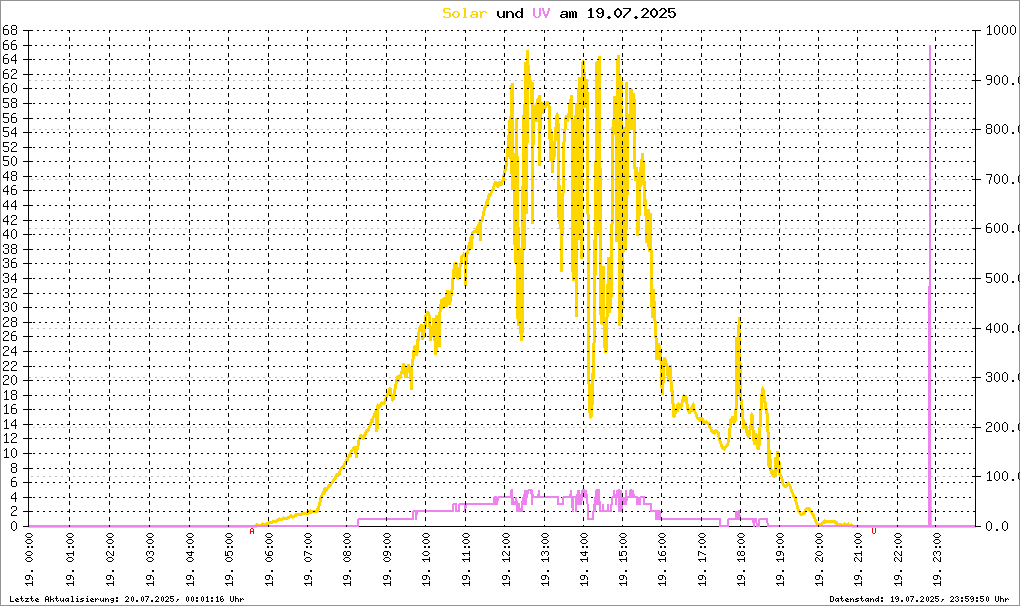Click the red sunrise "A" marker
Viewport: 1020px width, 606px height.
pos(251,531)
